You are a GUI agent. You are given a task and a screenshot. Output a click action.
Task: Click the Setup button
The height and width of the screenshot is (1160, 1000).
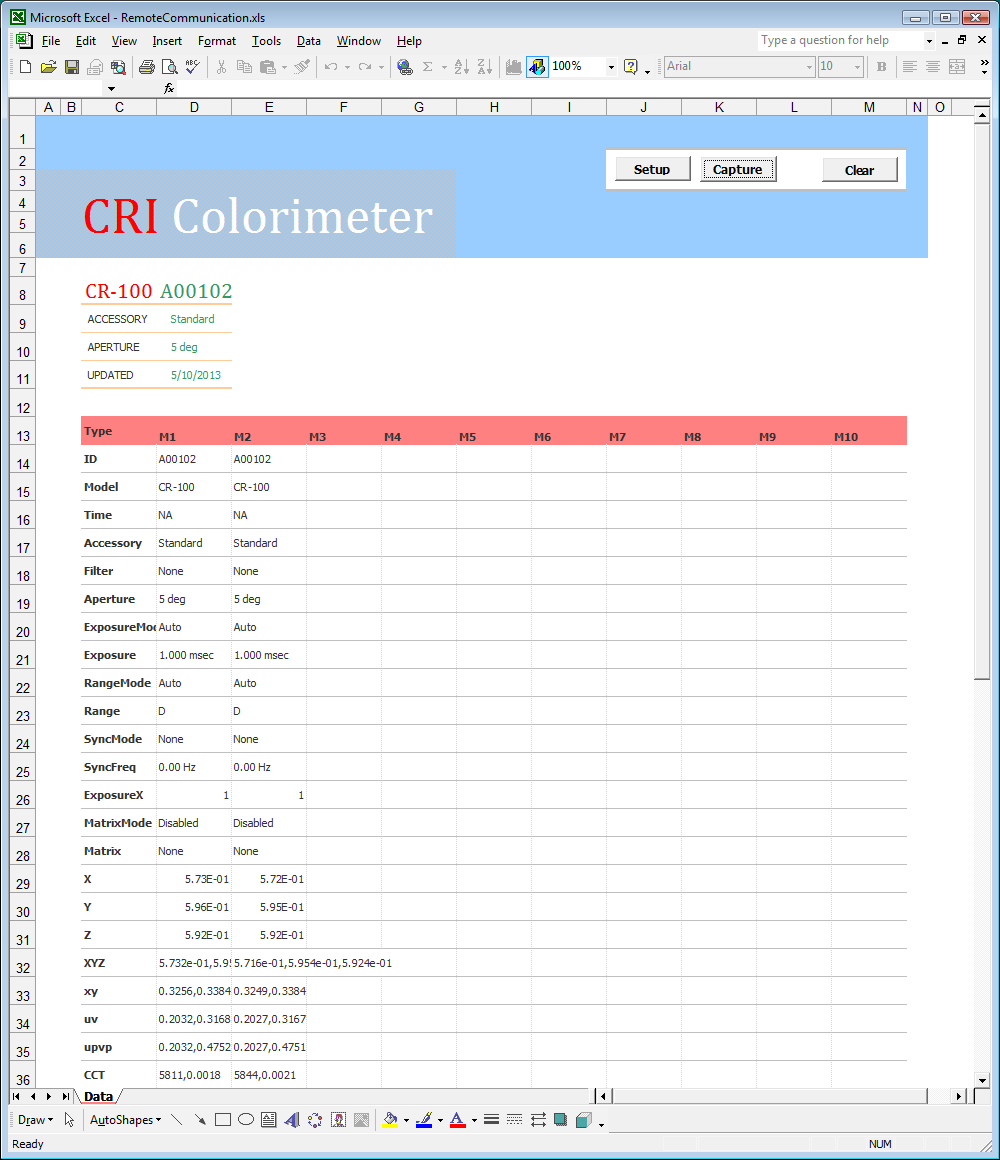(x=652, y=169)
